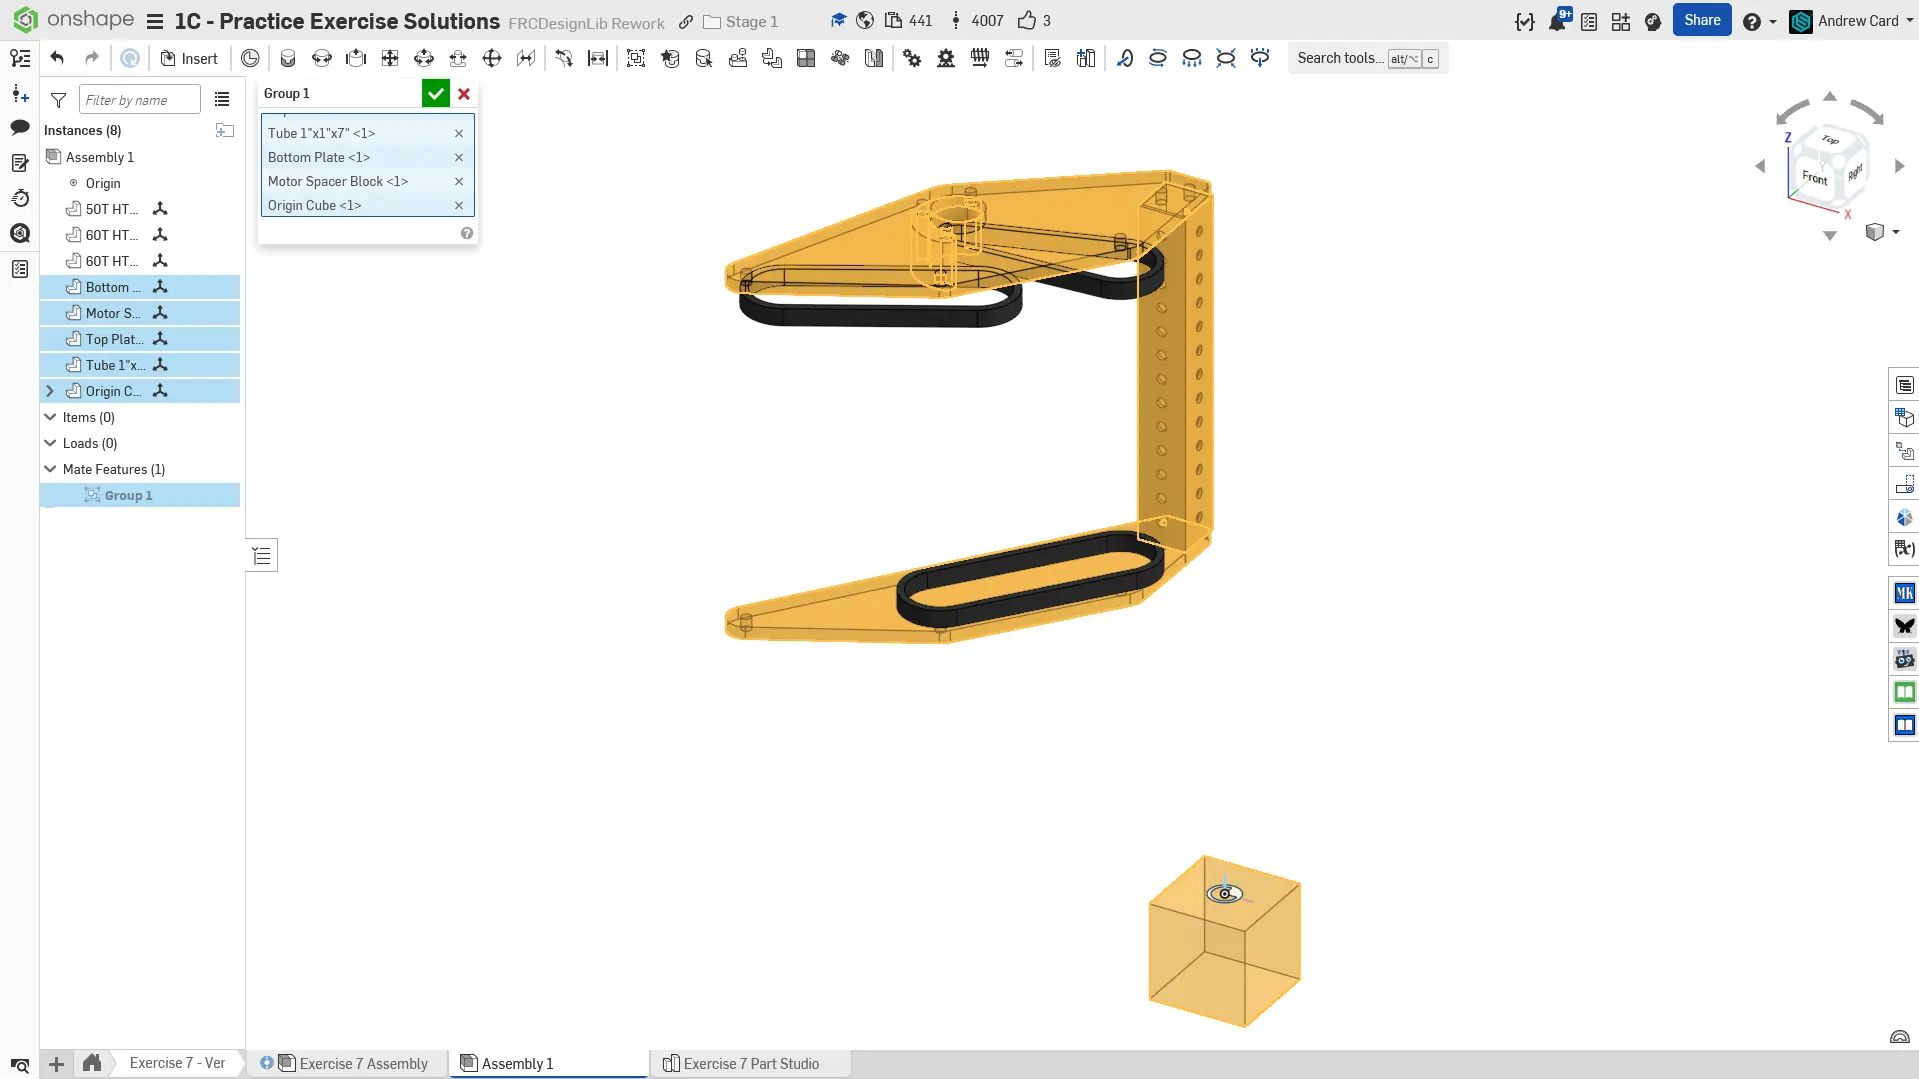This screenshot has height=1079, width=1919.
Task: Accept Group 1 with green checkmark
Action: point(435,94)
